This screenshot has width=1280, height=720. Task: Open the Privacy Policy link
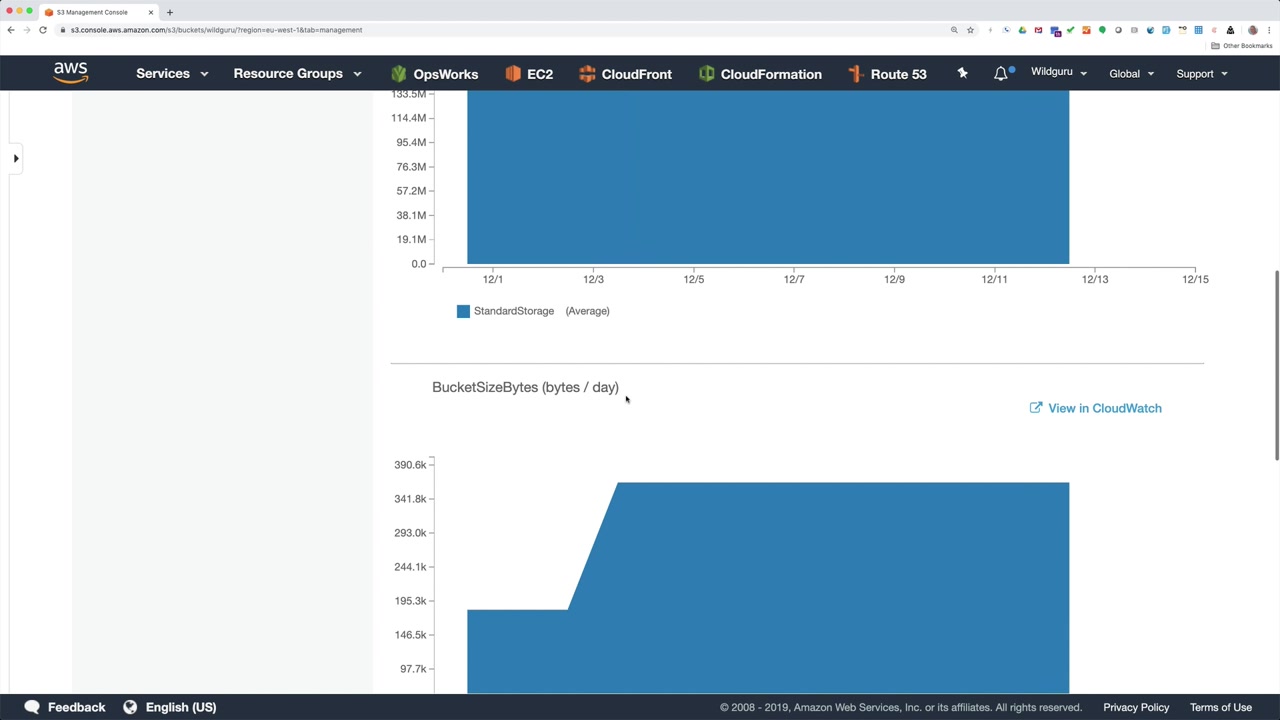pyautogui.click(x=1136, y=707)
